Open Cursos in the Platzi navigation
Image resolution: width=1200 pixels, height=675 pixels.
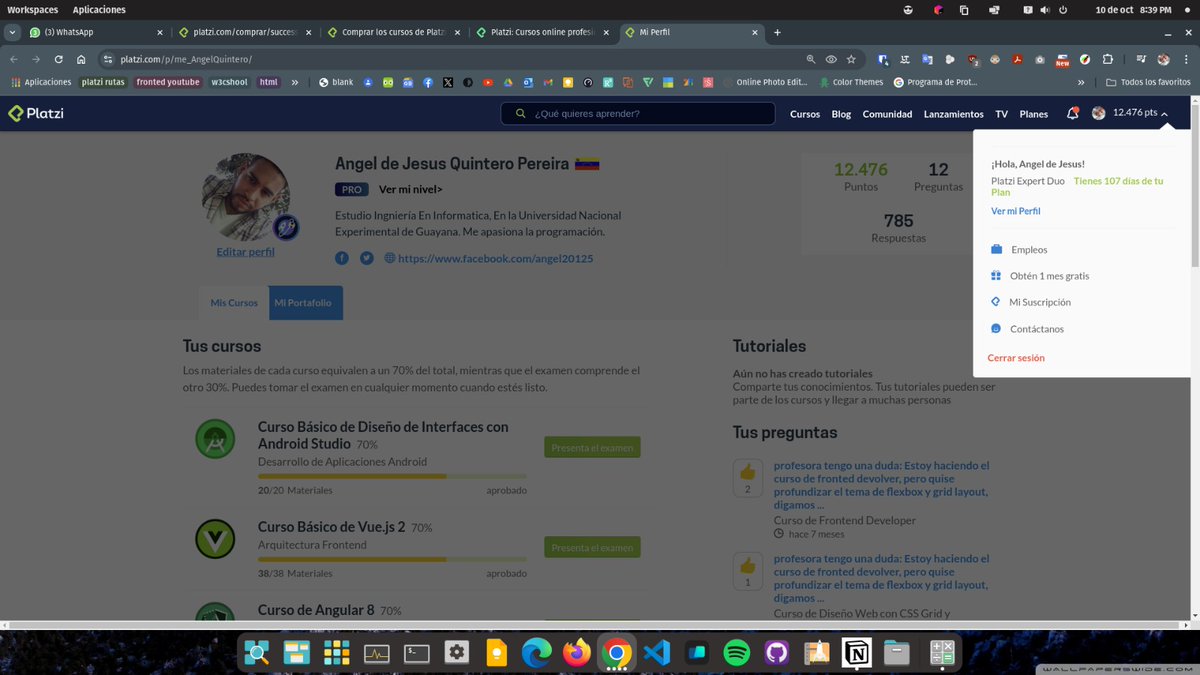805,114
